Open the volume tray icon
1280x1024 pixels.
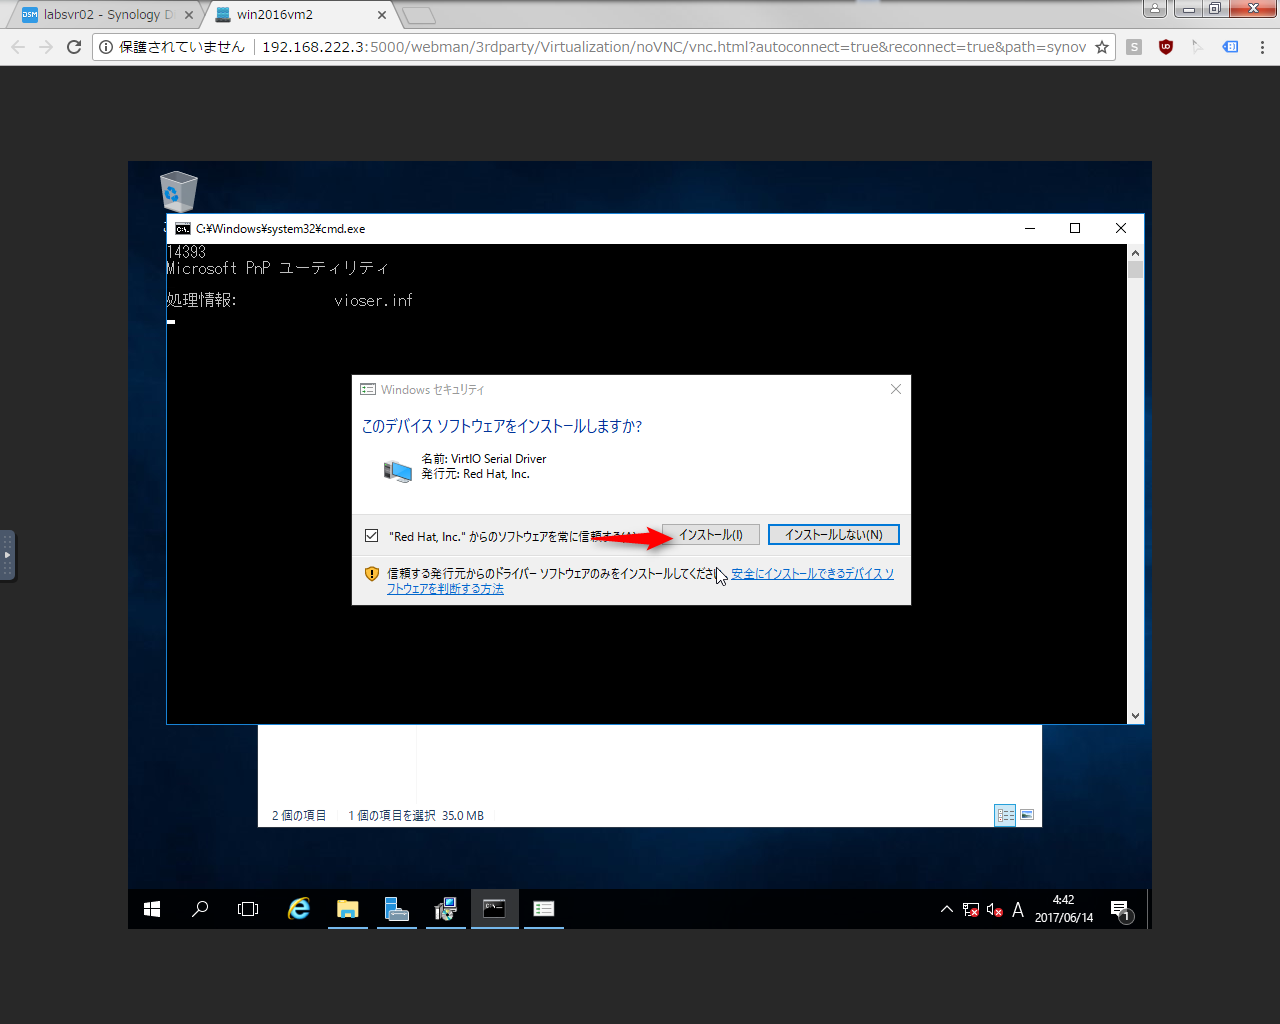click(x=994, y=909)
